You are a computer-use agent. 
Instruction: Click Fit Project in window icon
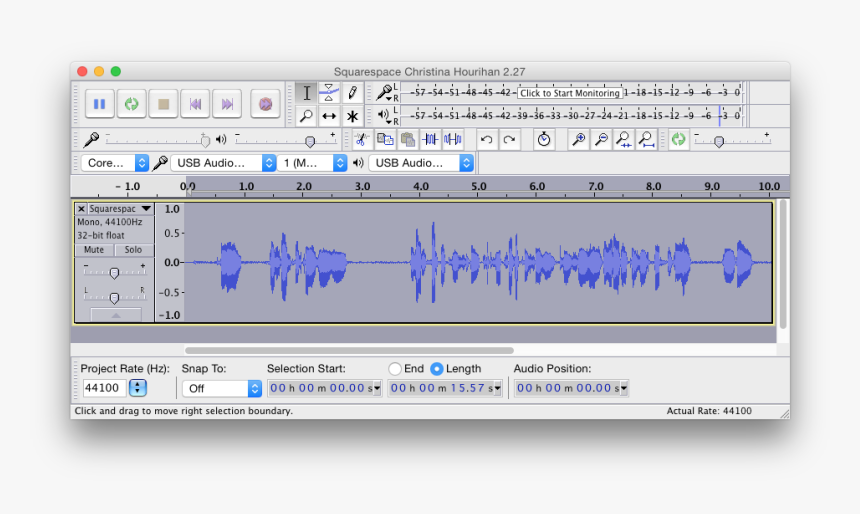coord(647,139)
